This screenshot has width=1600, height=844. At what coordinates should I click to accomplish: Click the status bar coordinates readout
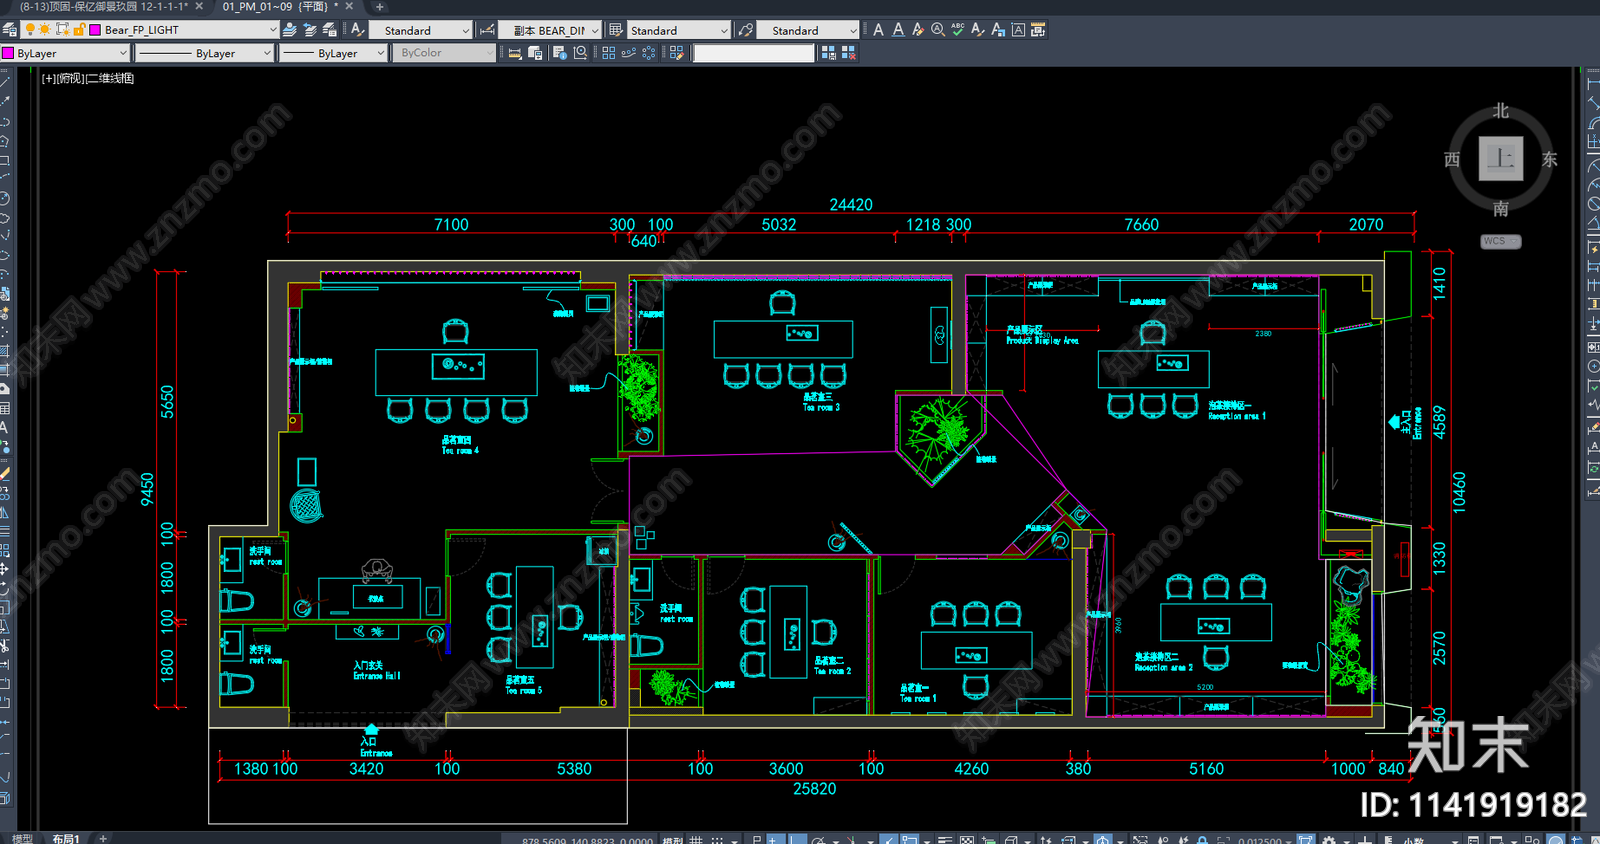(x=587, y=840)
